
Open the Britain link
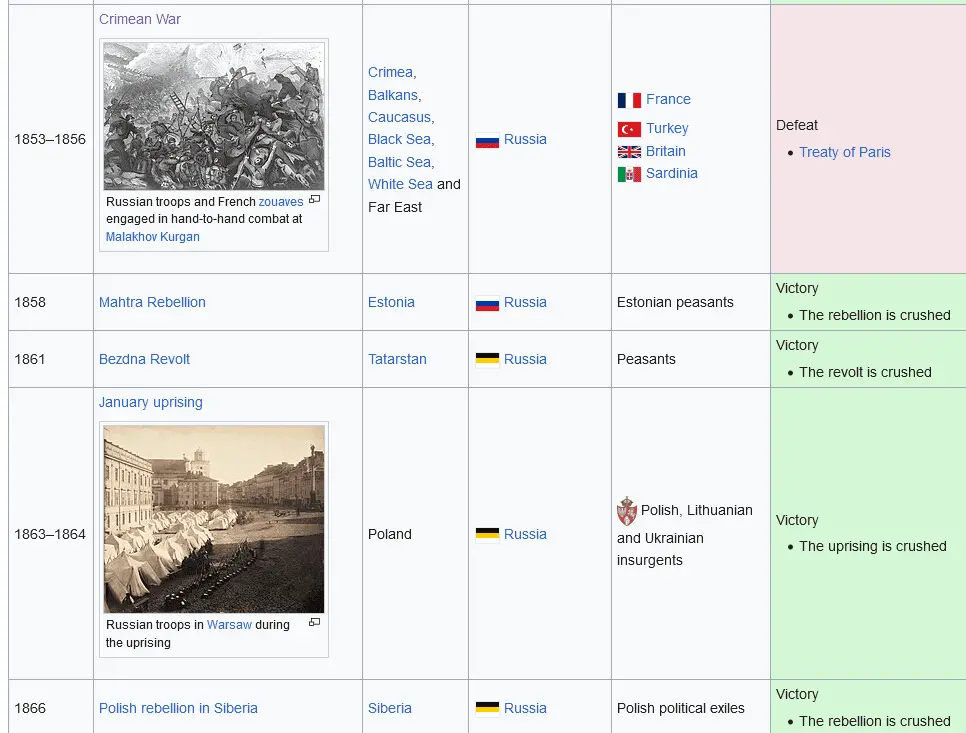click(666, 151)
